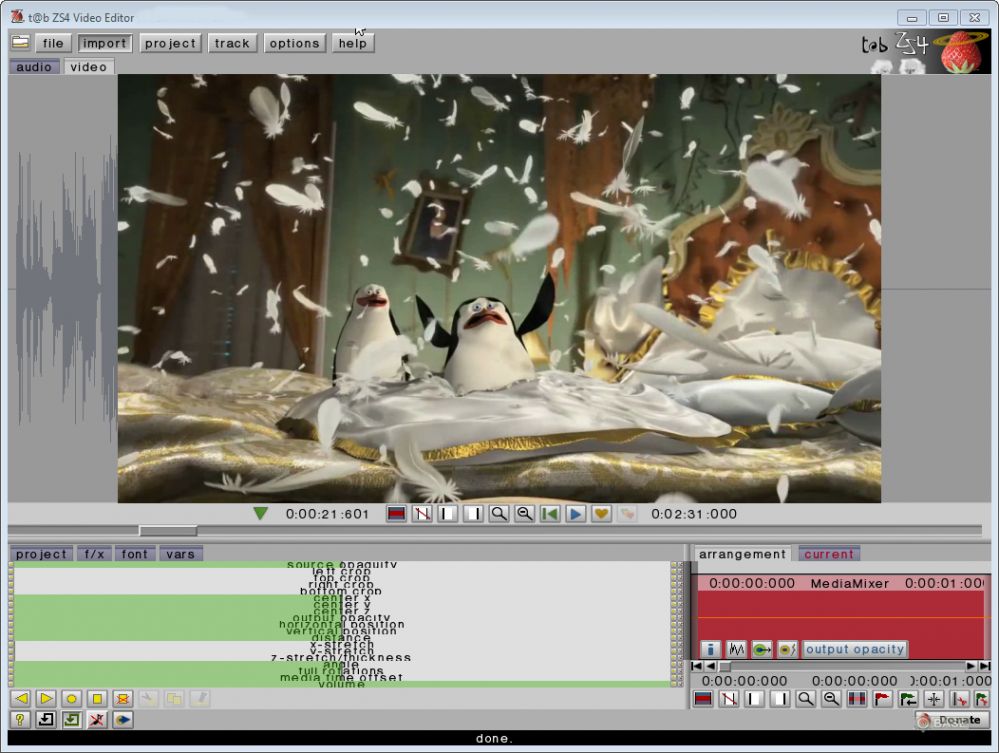Click the green circle arrow icon on MediaMixer
The image size is (999, 753).
tap(762, 649)
